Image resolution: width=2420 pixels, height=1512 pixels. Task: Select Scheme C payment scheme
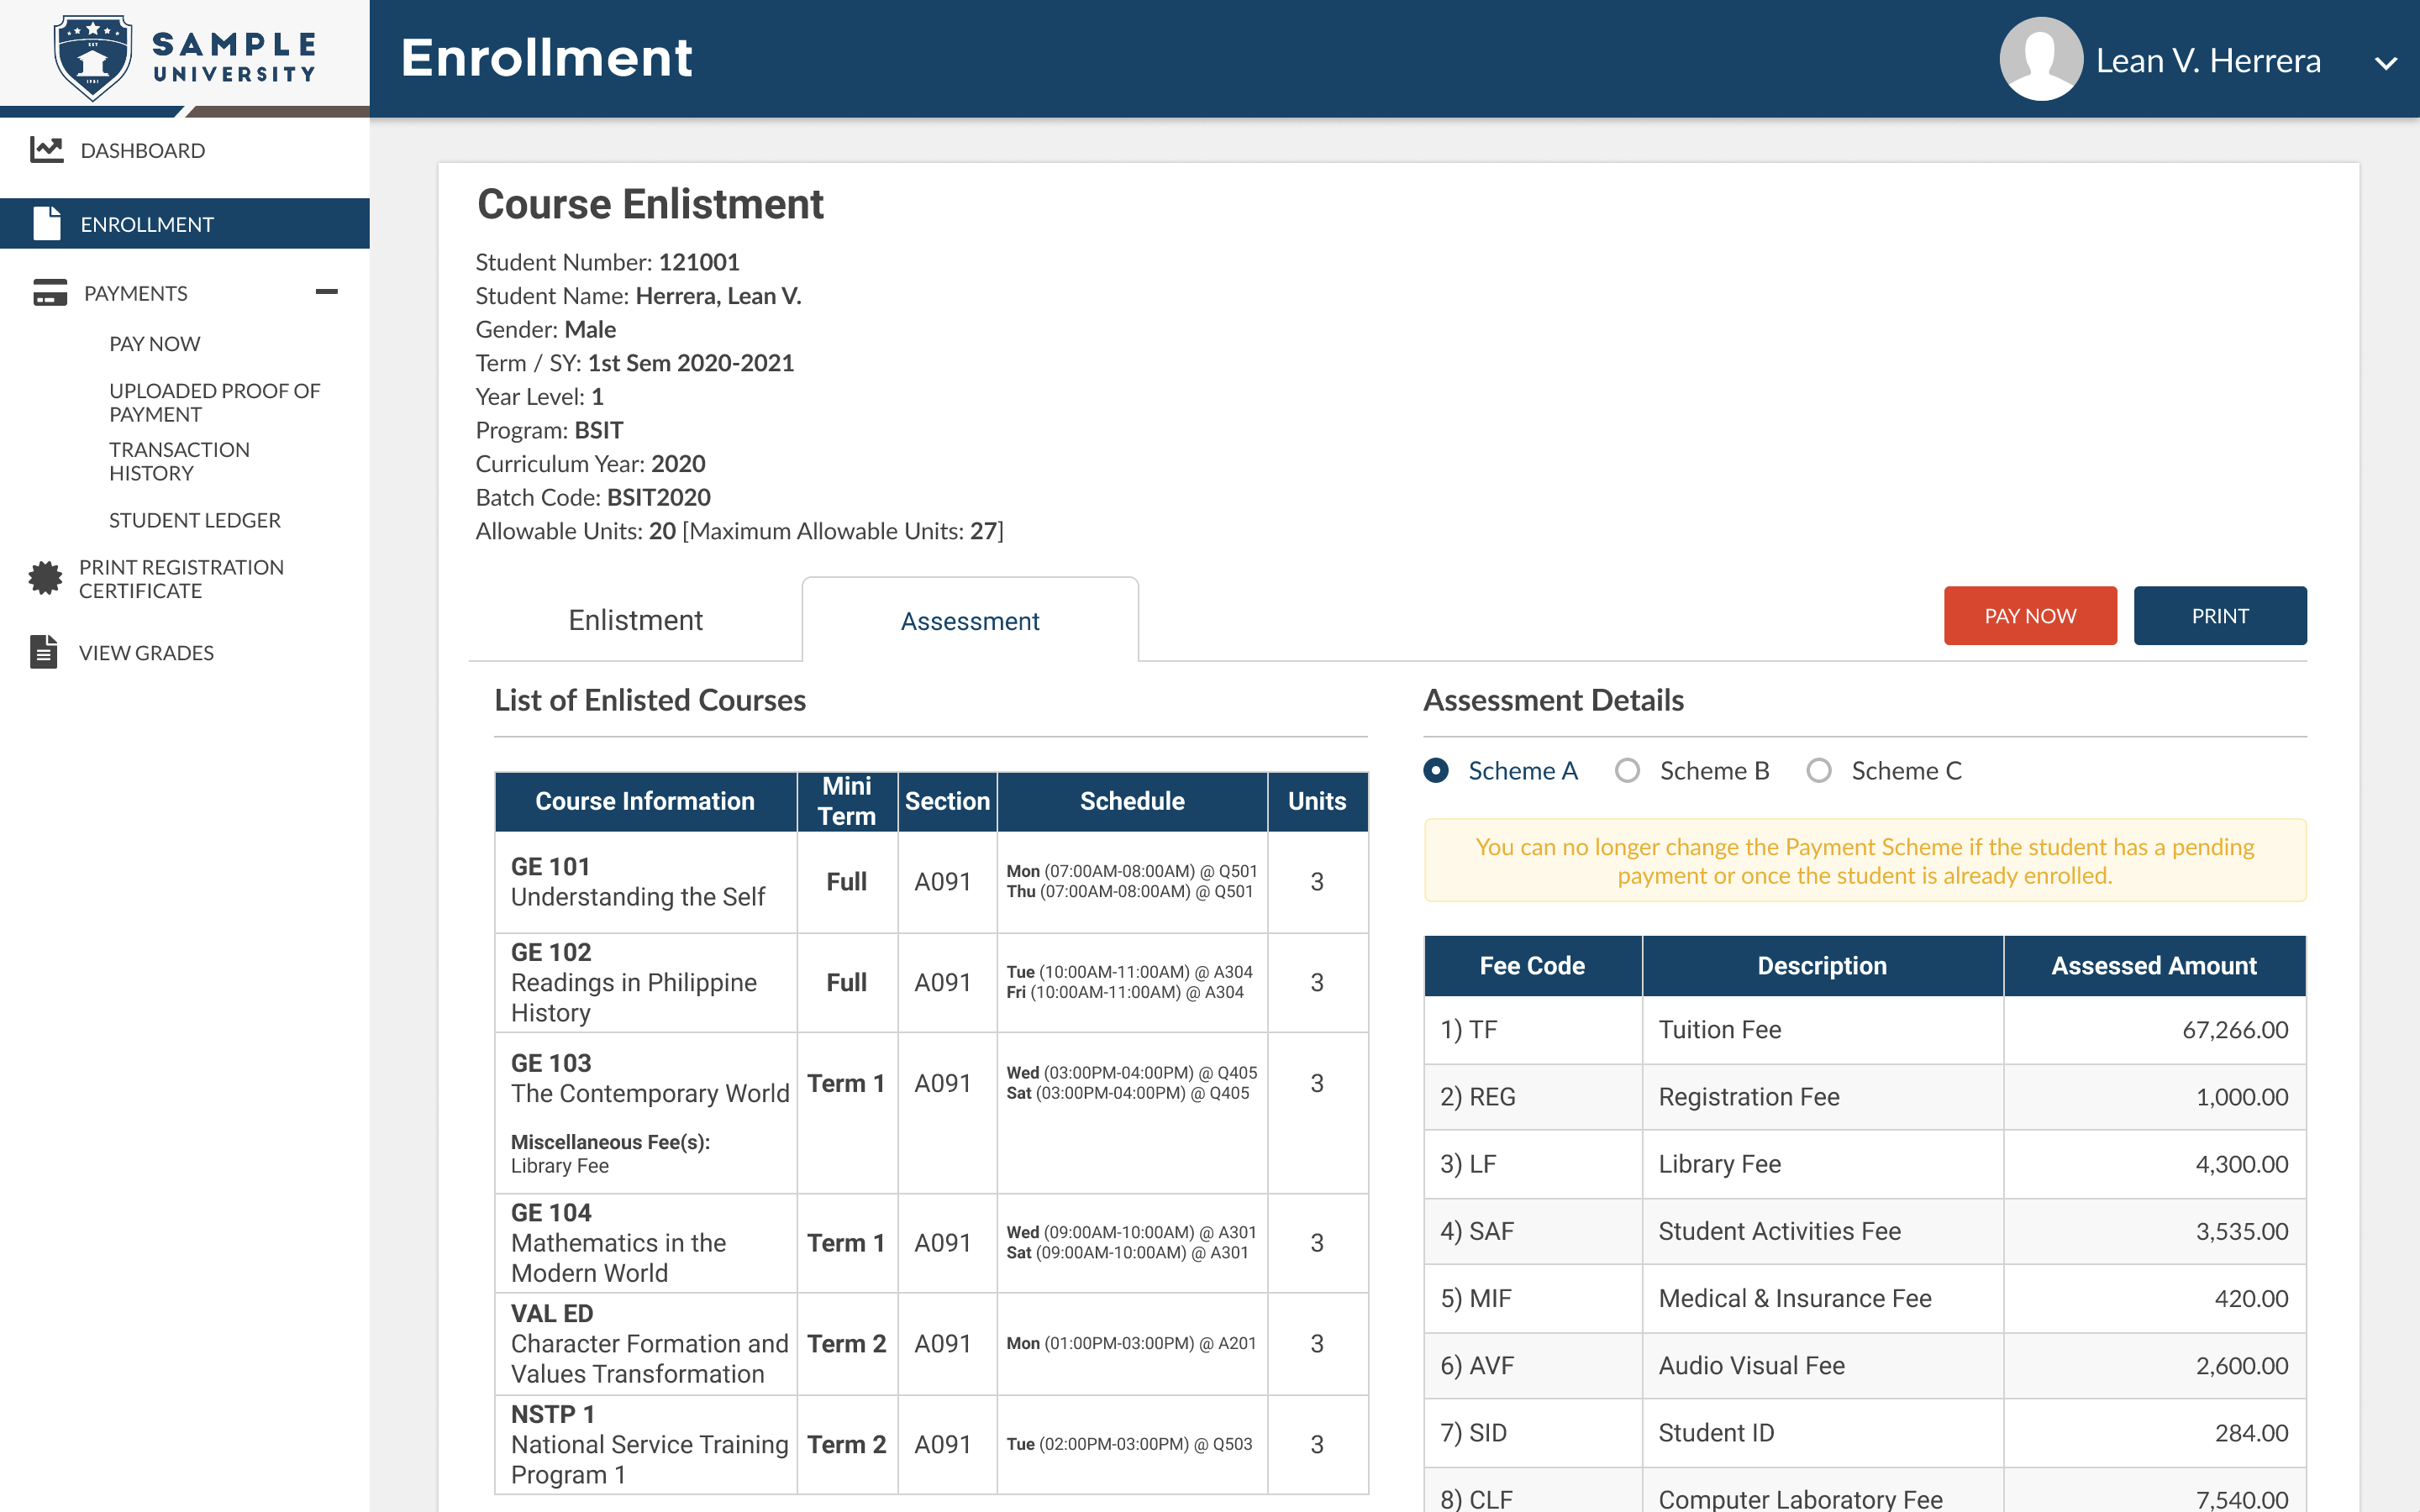[x=1820, y=770]
